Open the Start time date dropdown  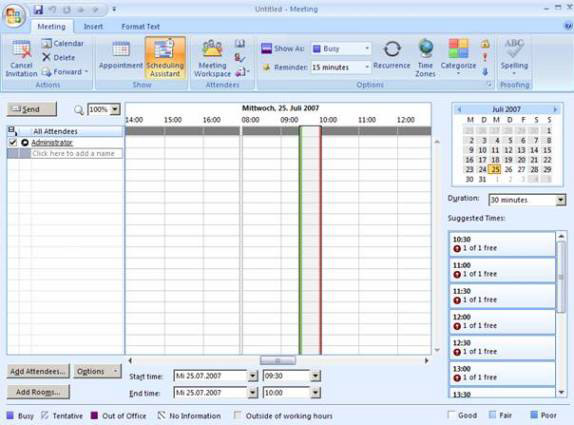[x=253, y=376]
